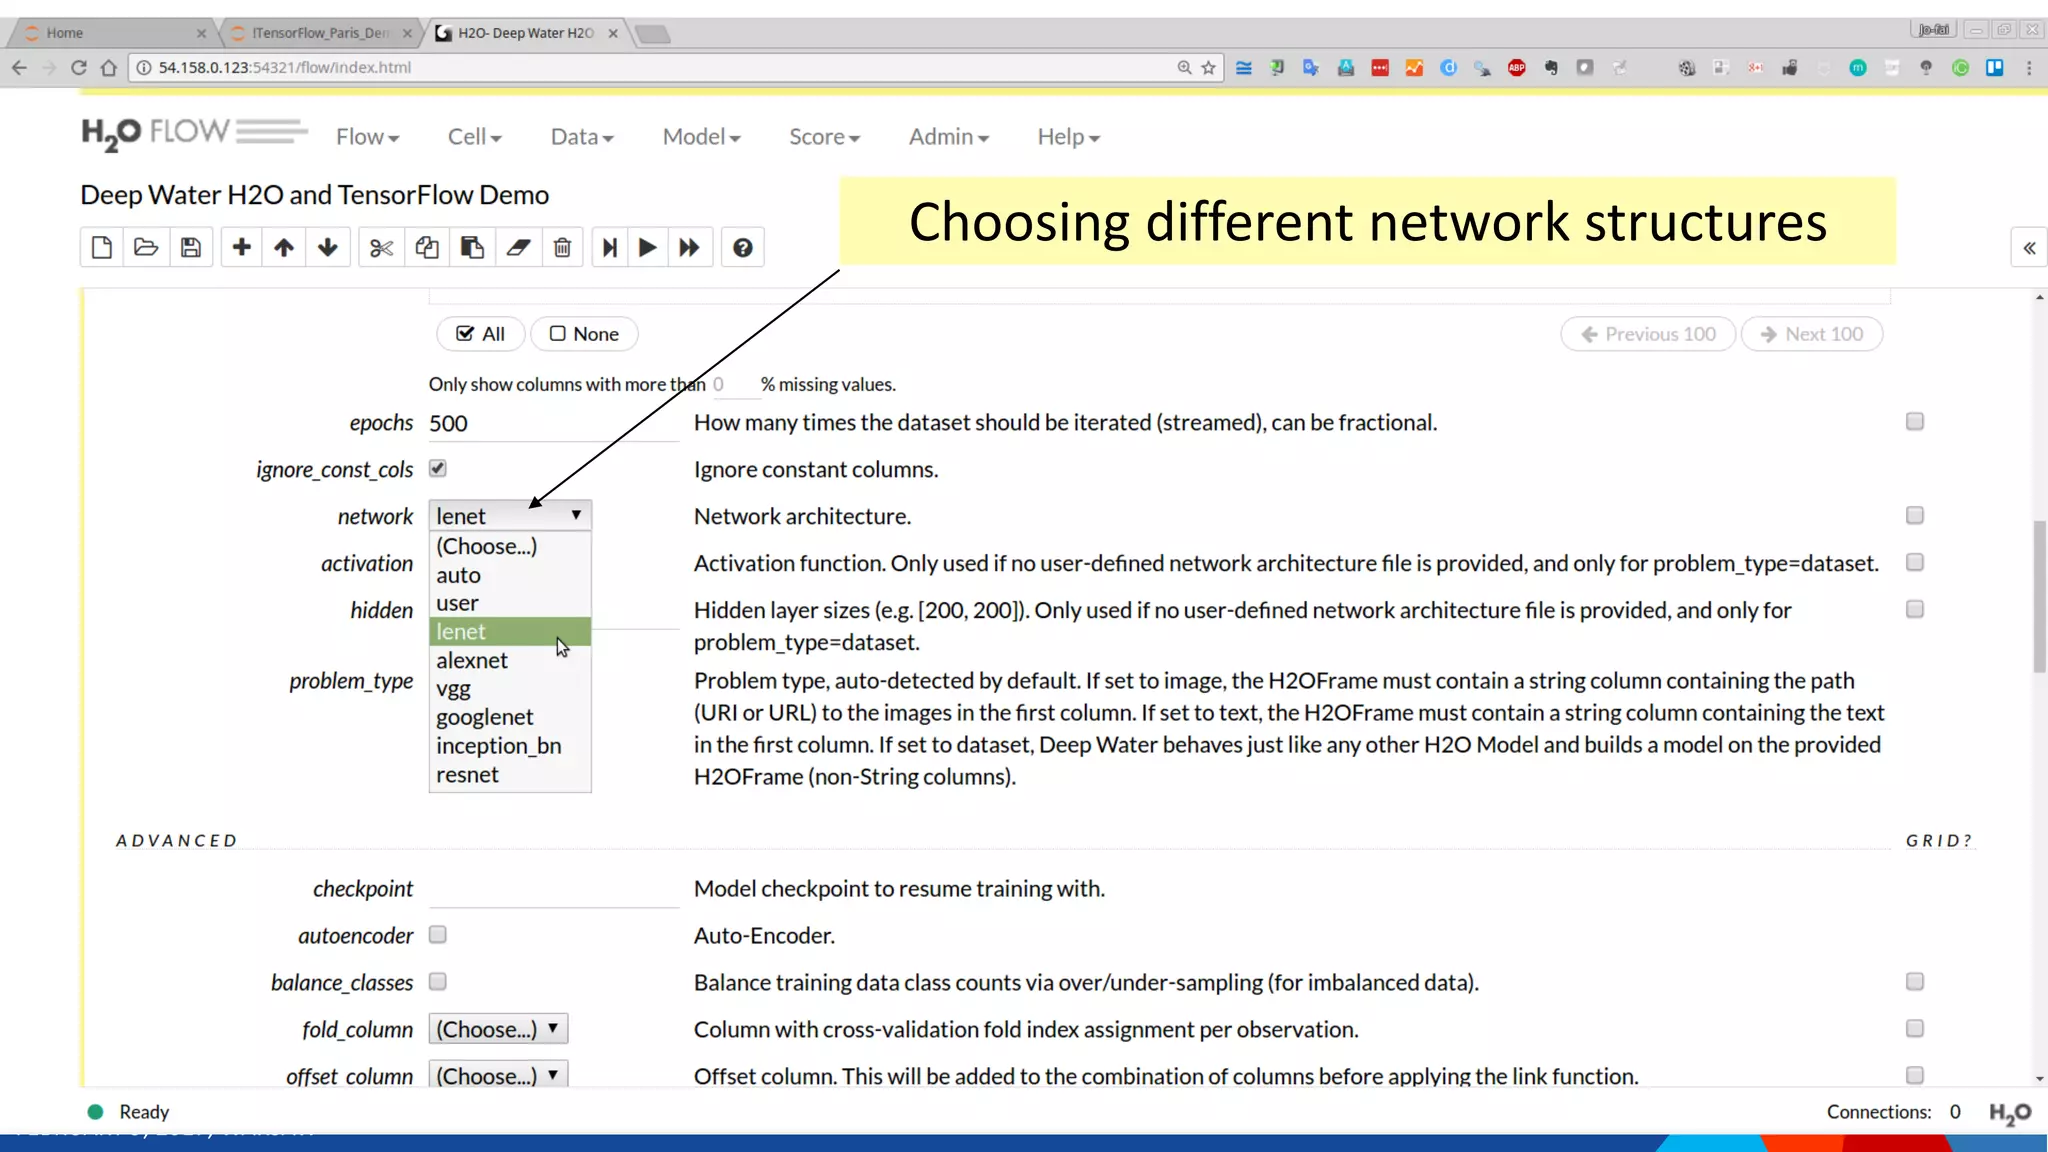
Task: Open the offset_column dropdown
Action: tap(498, 1075)
